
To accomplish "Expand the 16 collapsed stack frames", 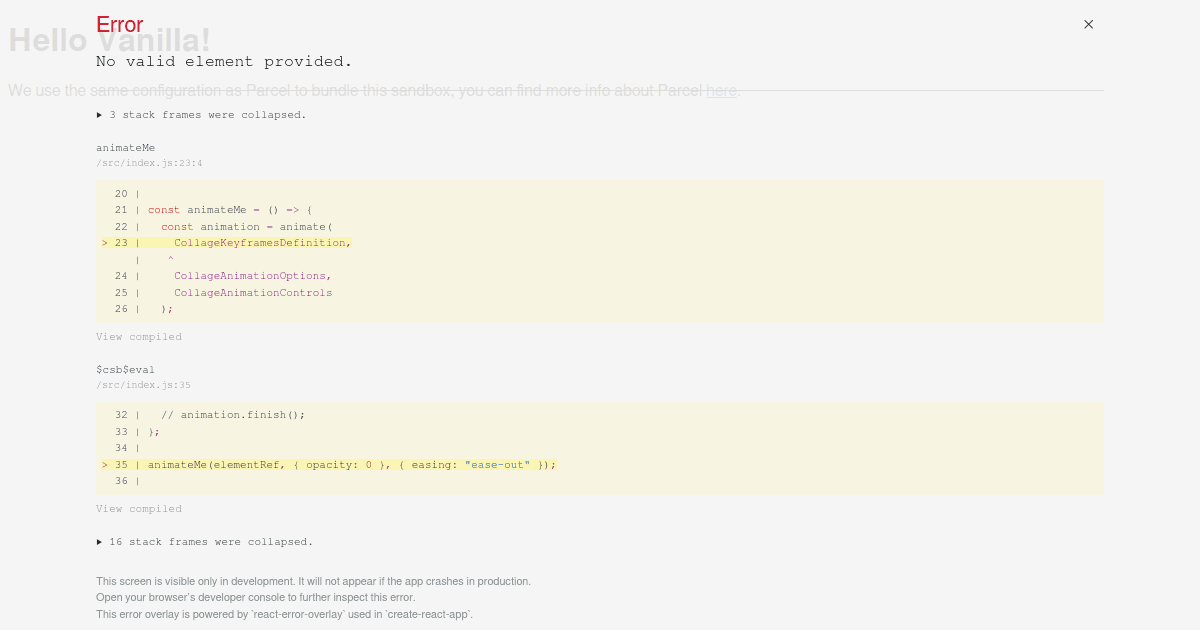I will tap(204, 542).
